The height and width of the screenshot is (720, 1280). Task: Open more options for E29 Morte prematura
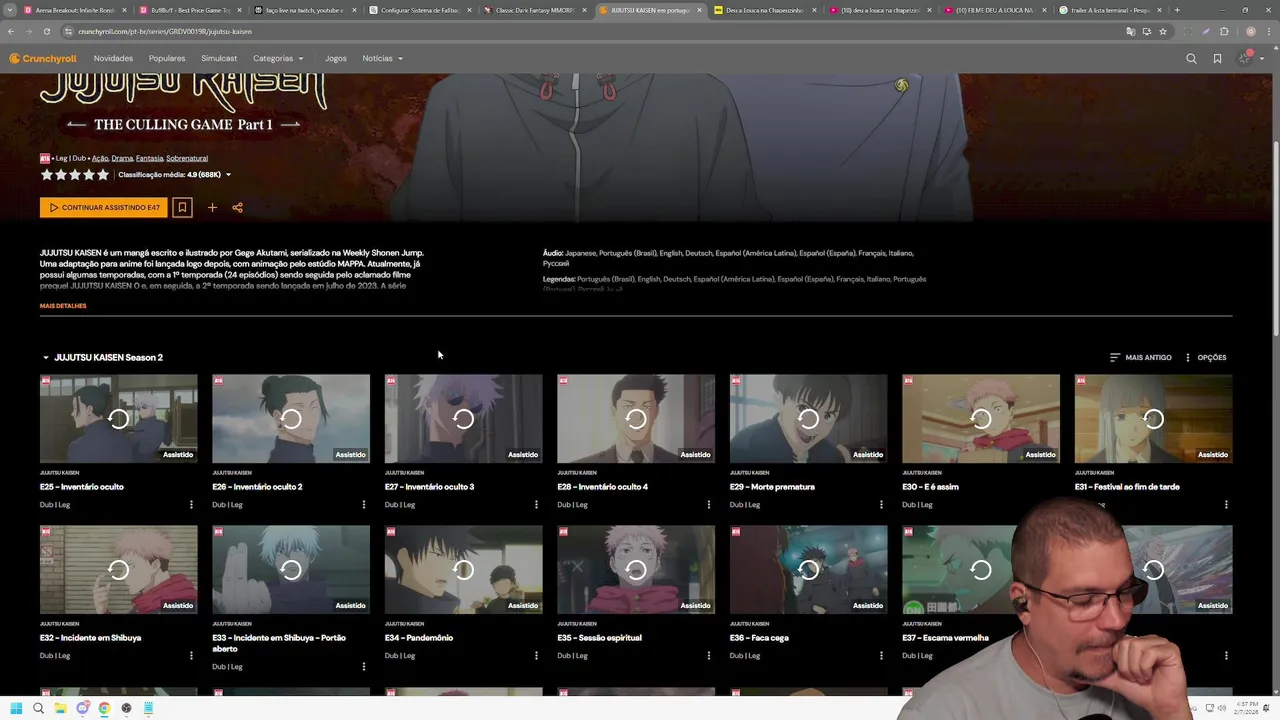tap(881, 504)
